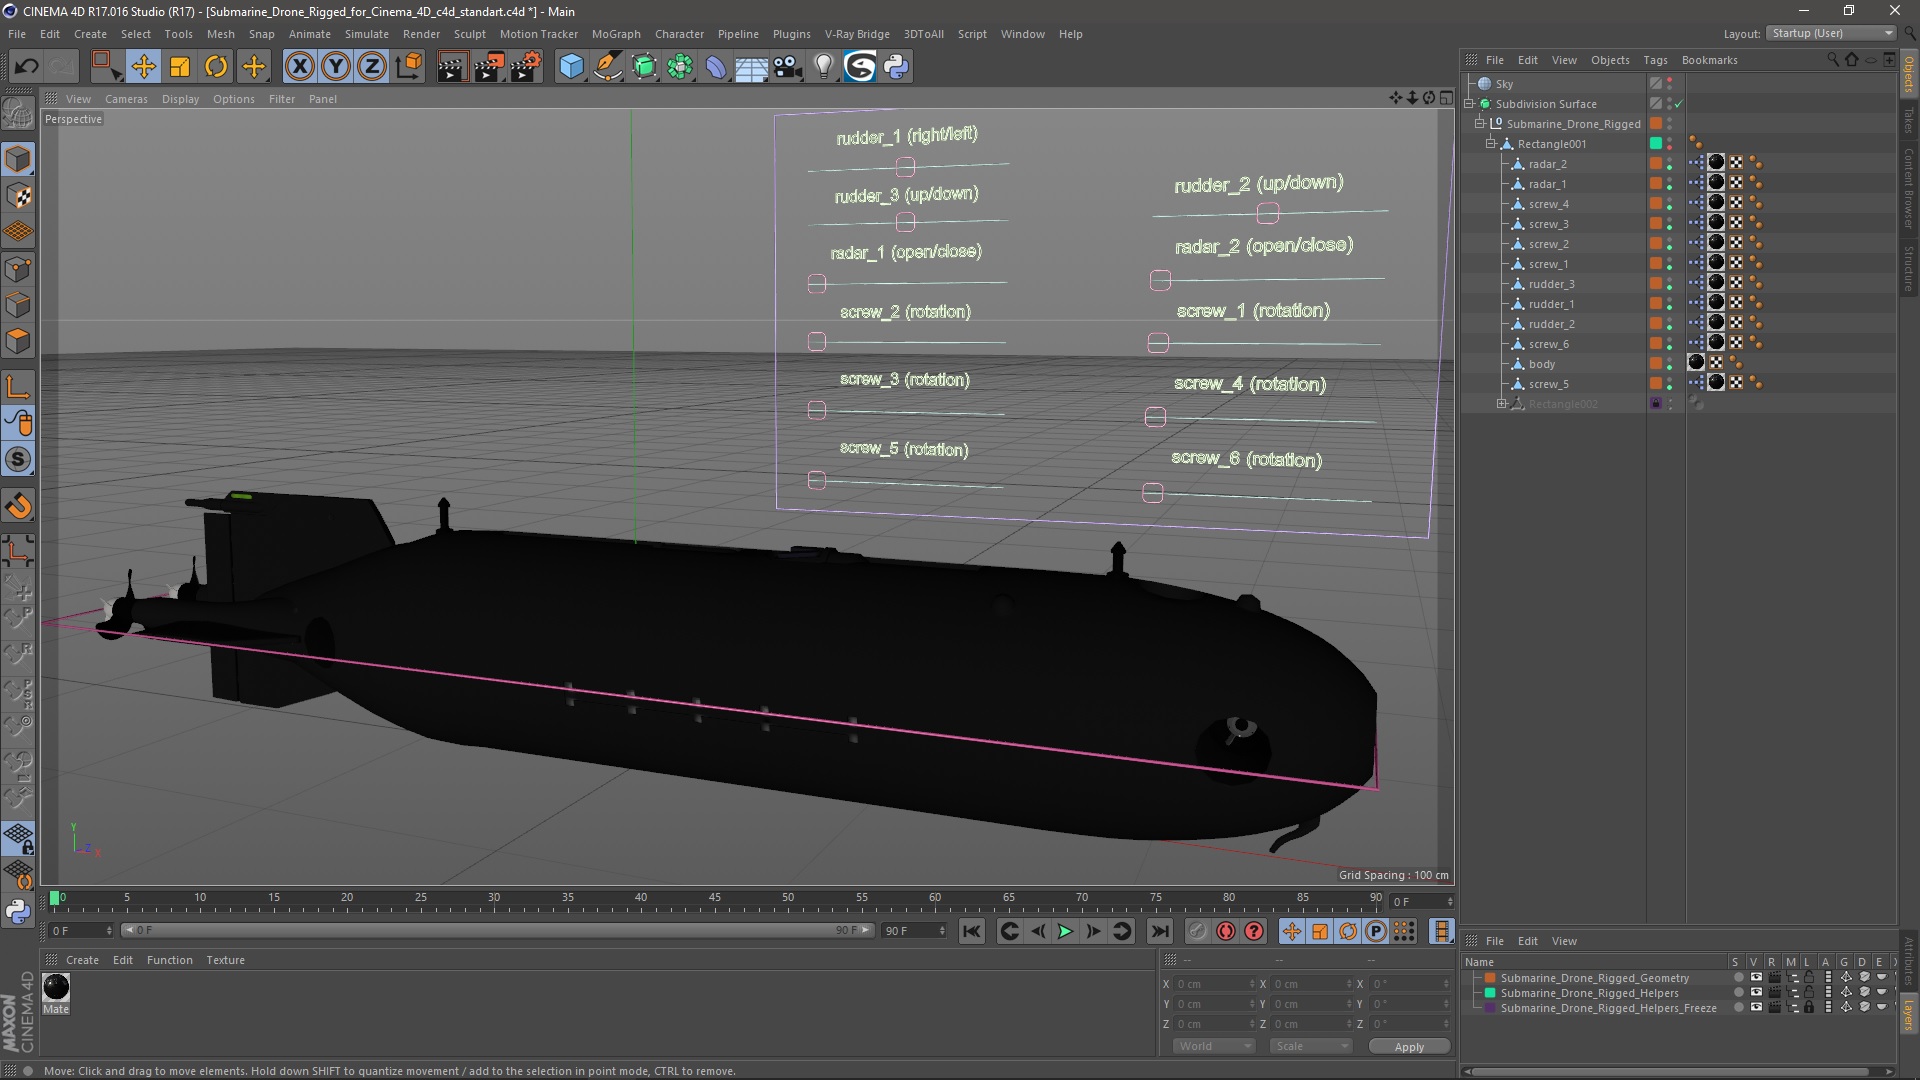Screen dimensions: 1920x1080
Task: Toggle visibility dots for radar_2 object
Action: [x=1669, y=164]
